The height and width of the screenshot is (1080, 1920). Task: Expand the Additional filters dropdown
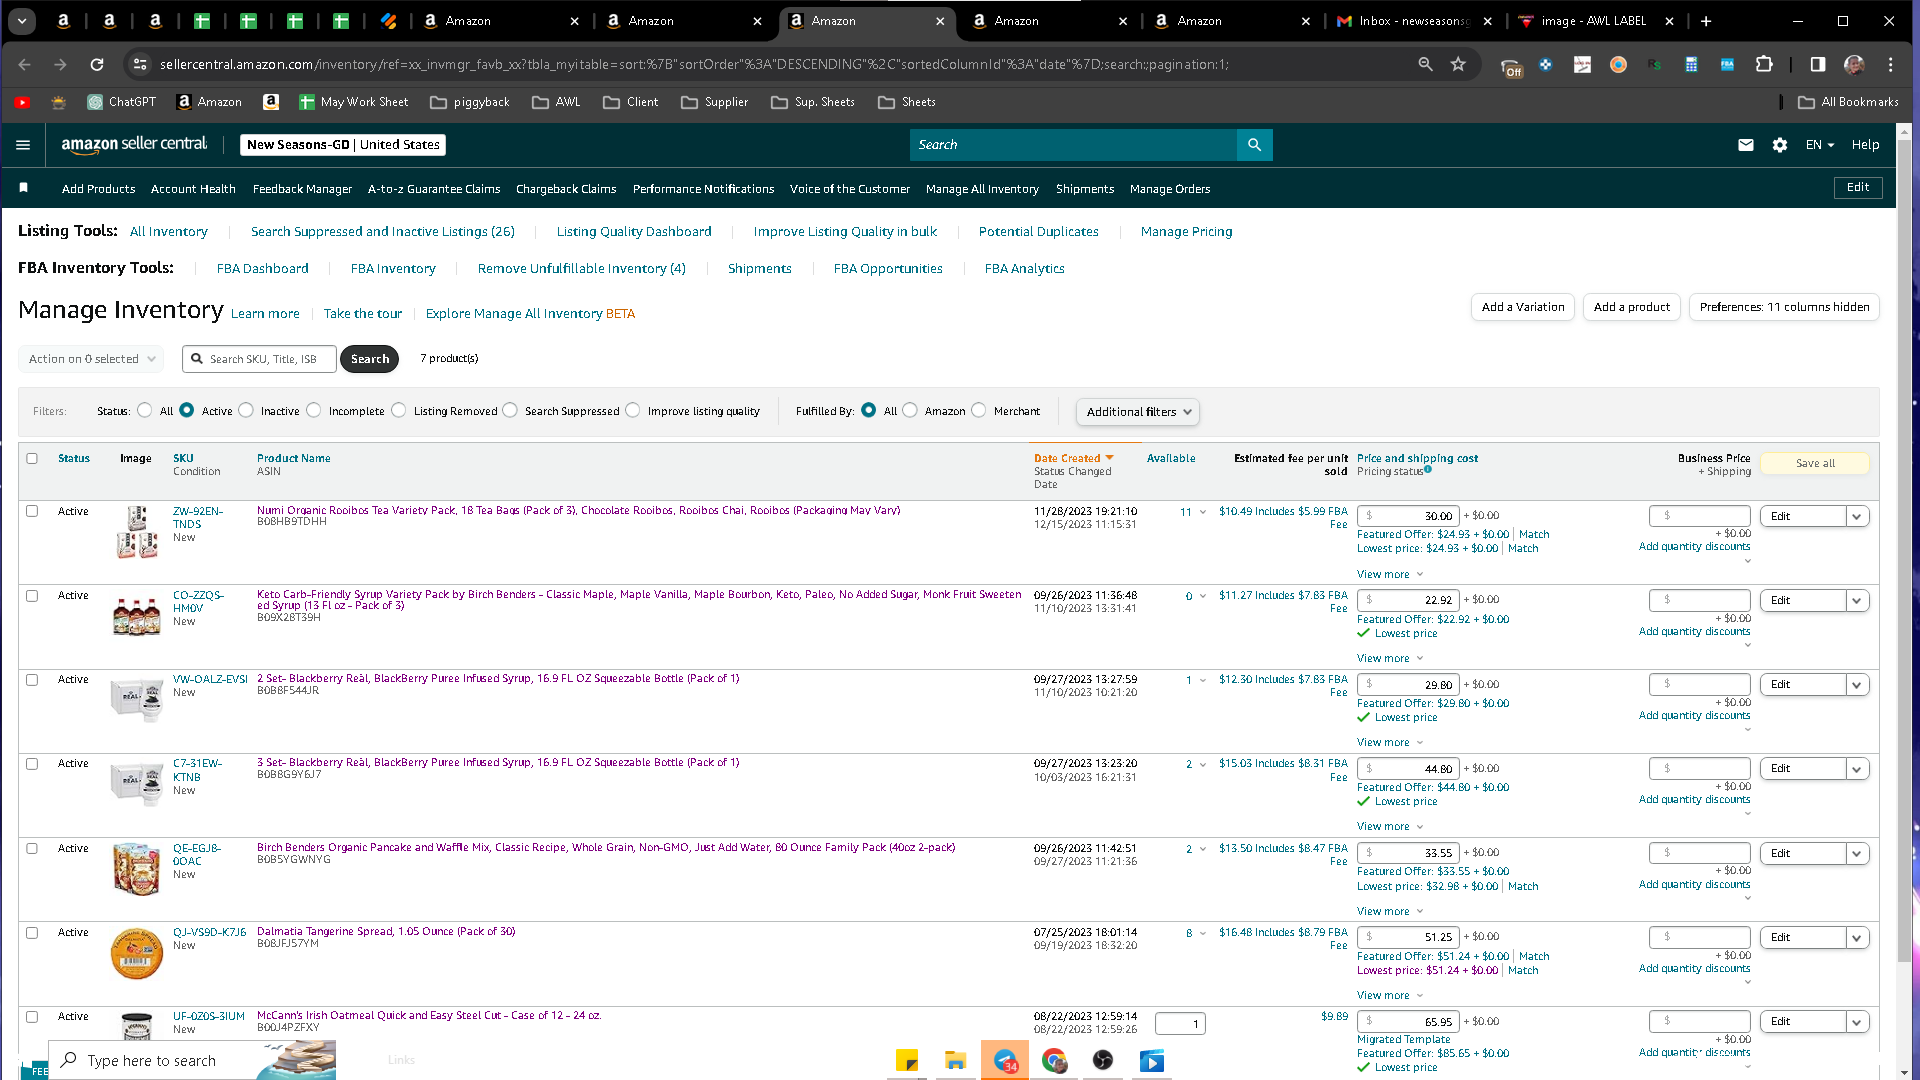point(1138,412)
